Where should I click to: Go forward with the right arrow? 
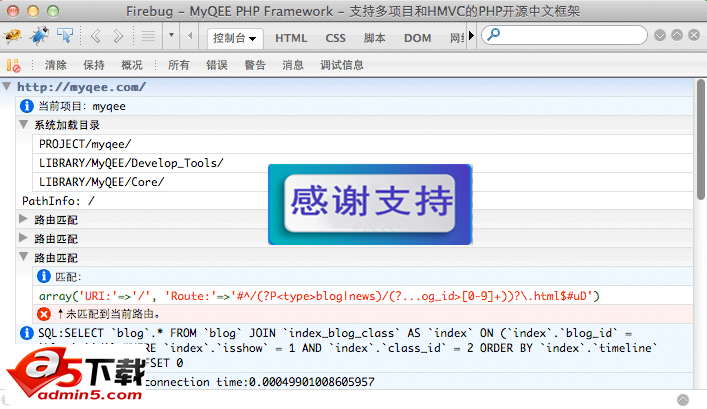click(x=118, y=36)
